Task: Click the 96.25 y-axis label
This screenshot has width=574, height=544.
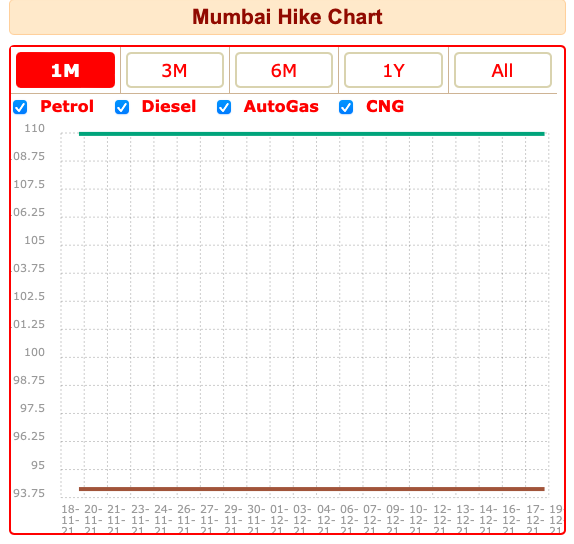Action: [29, 436]
